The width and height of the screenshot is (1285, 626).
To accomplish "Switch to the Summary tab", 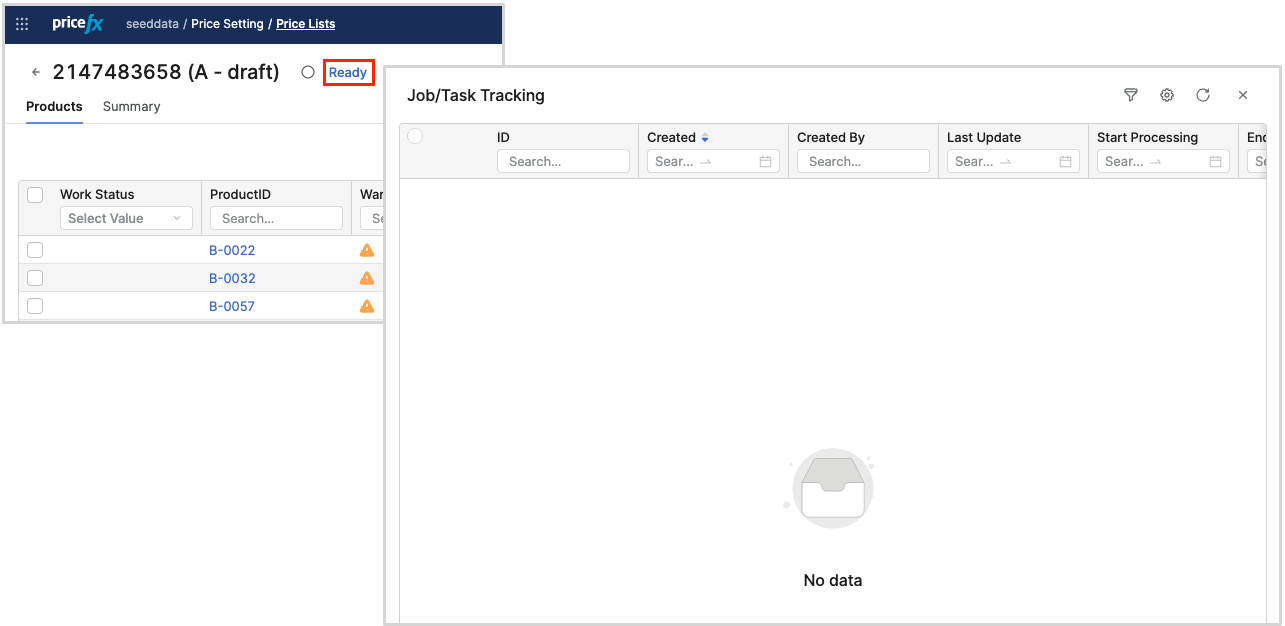I will 131,107.
